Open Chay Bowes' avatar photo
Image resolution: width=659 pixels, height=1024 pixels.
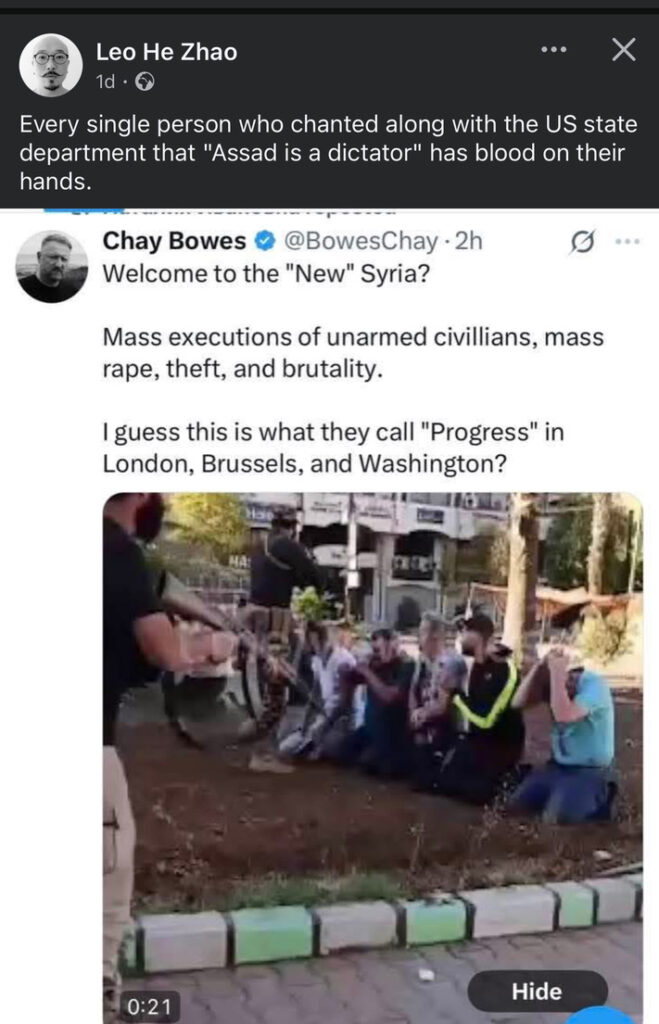(x=52, y=266)
